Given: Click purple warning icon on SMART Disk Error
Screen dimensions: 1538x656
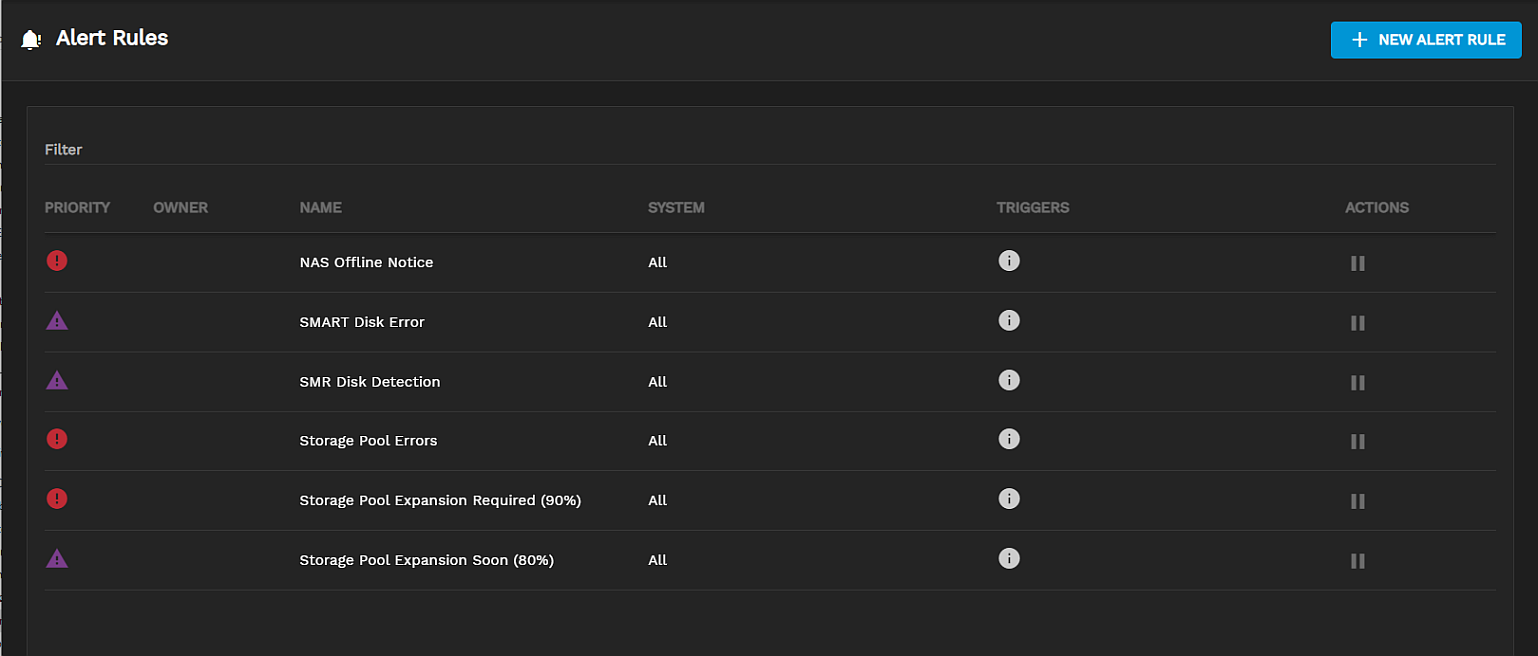Looking at the screenshot, I should (57, 321).
